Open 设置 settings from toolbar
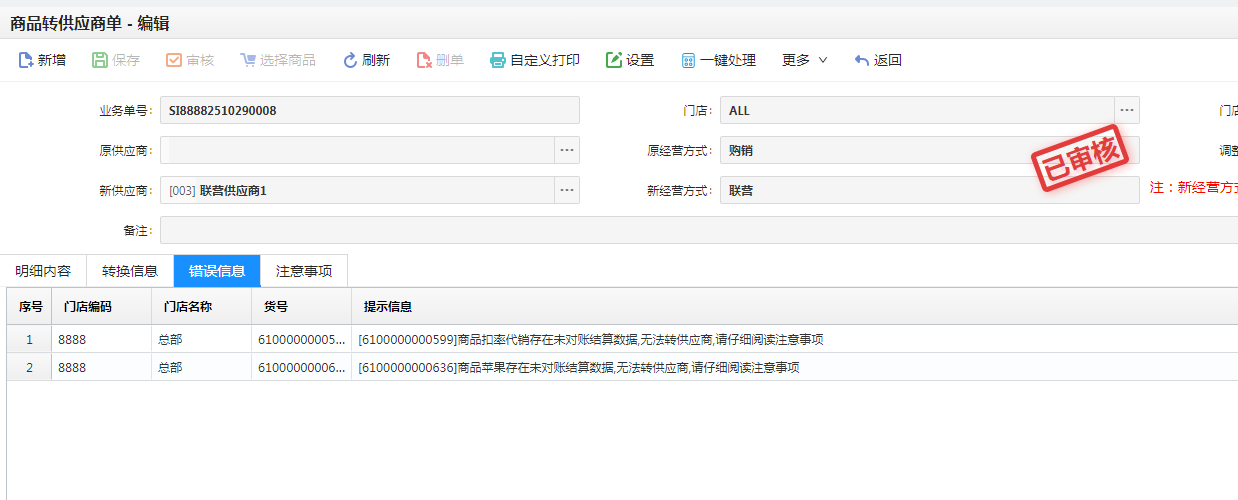Screen dimensions: 1238x500 614,60
